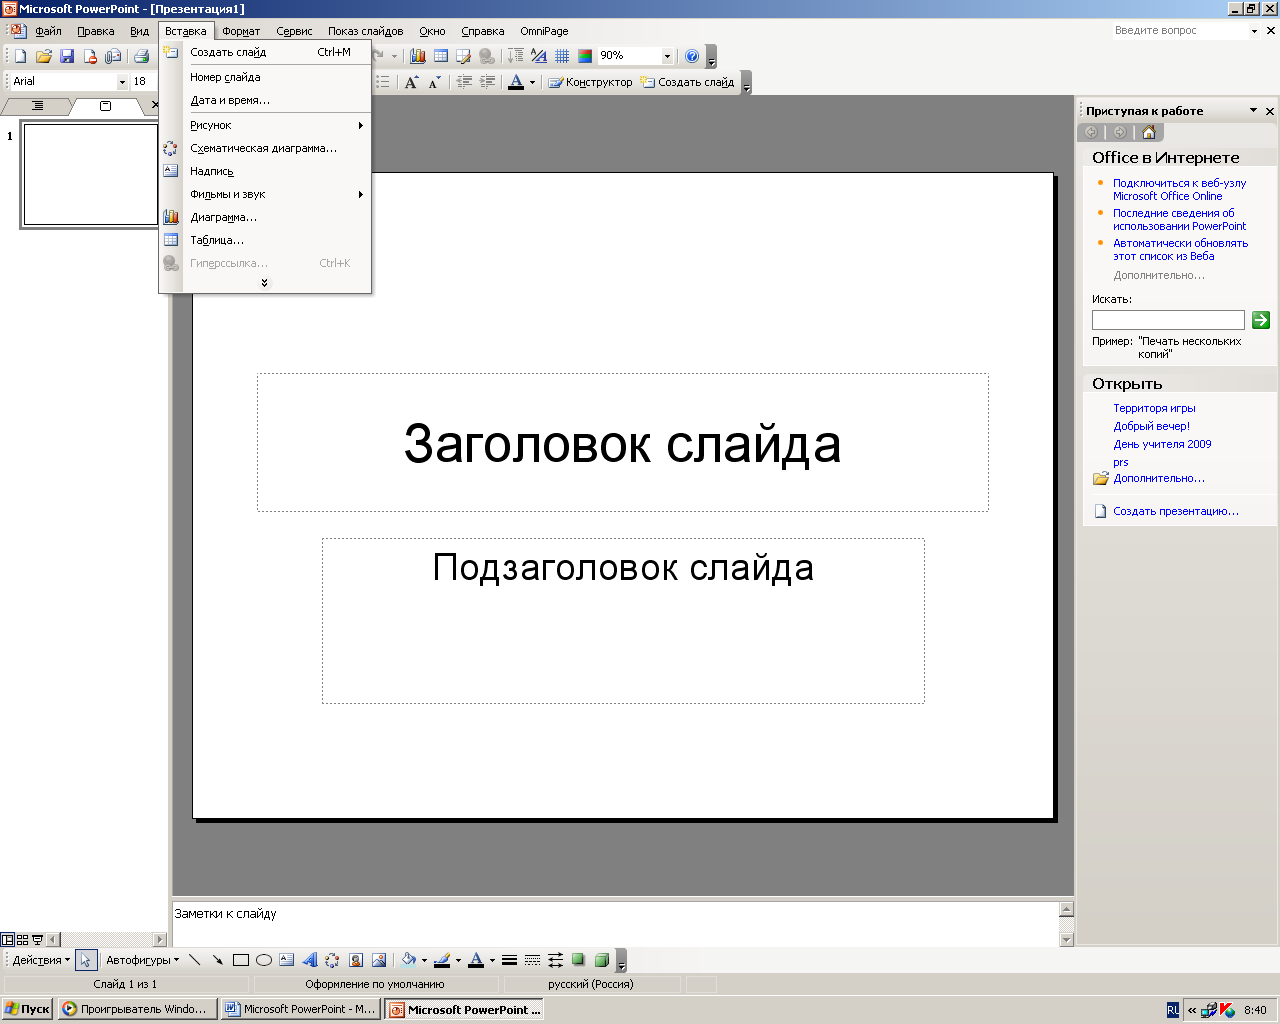Open the Файл menu

[x=48, y=31]
